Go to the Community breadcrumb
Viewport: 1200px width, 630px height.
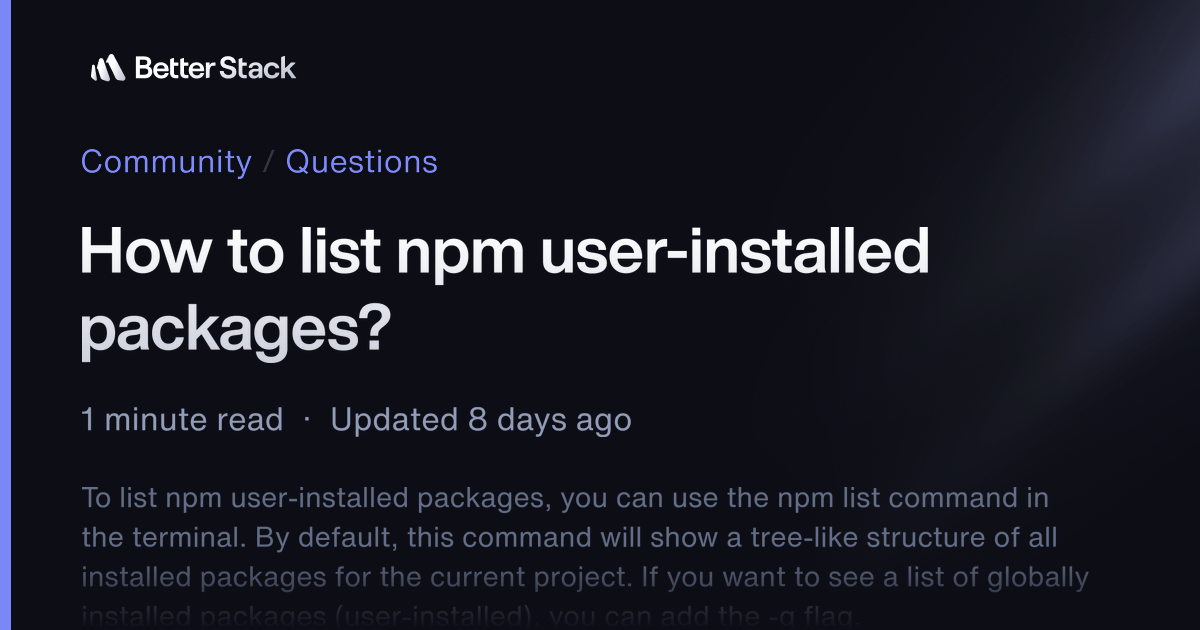pos(166,162)
